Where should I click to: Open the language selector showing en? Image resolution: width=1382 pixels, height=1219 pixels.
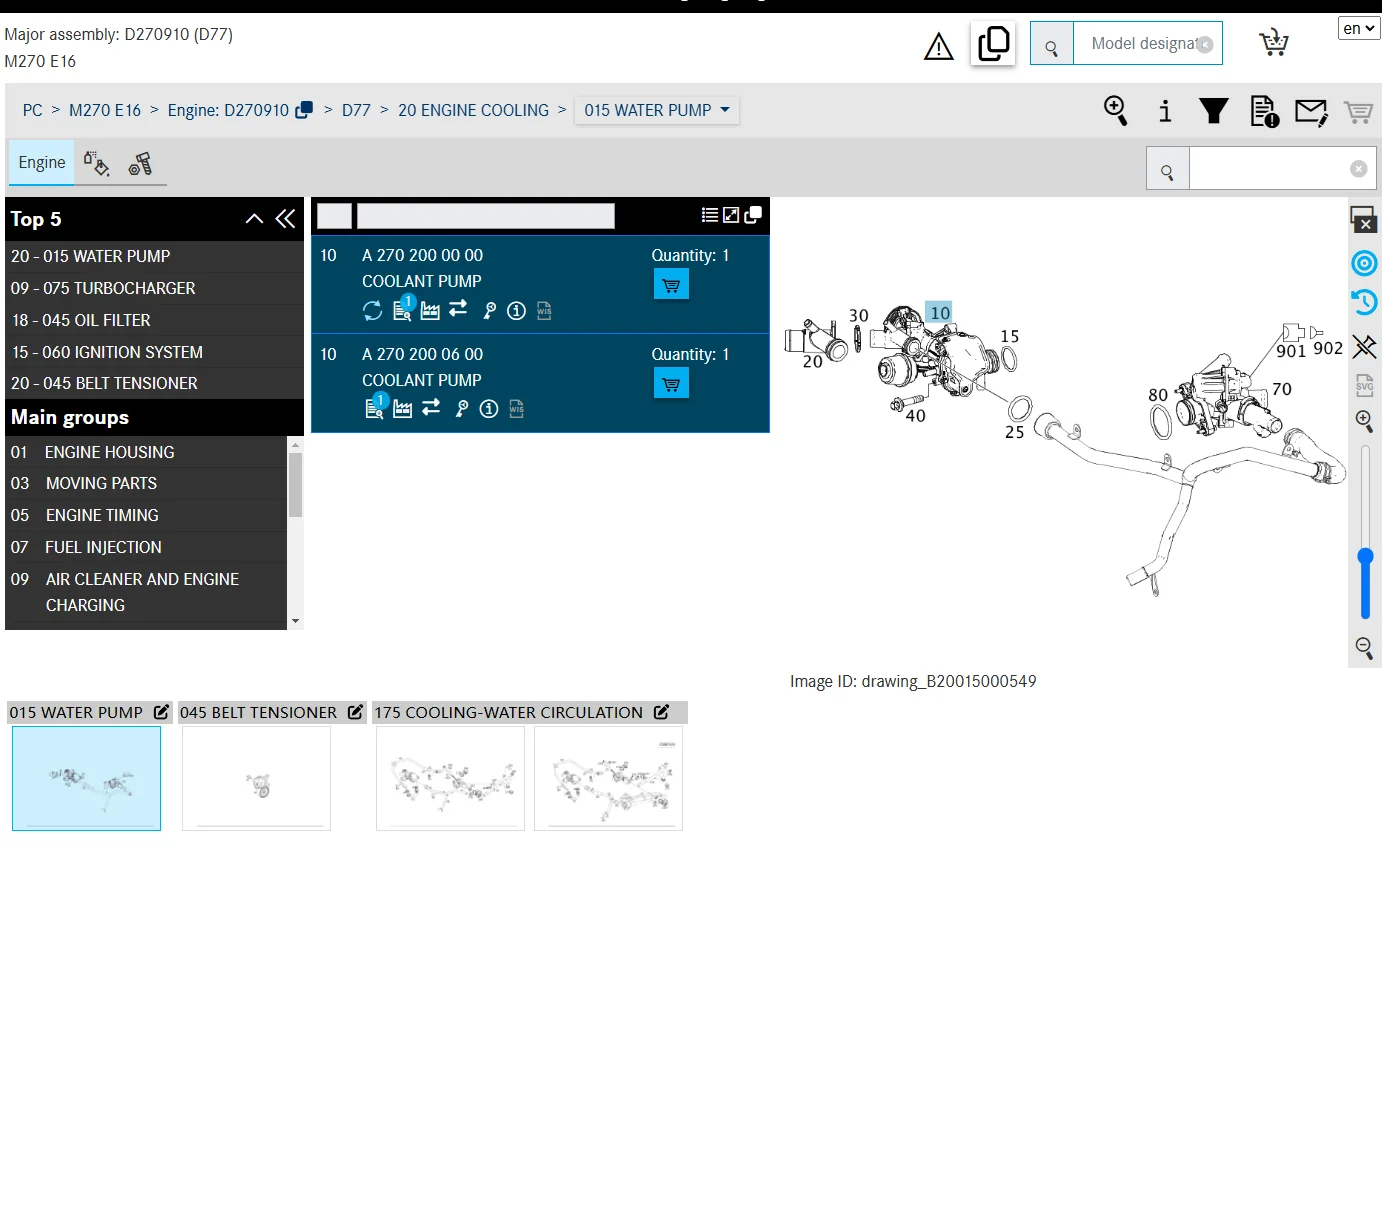tap(1359, 28)
